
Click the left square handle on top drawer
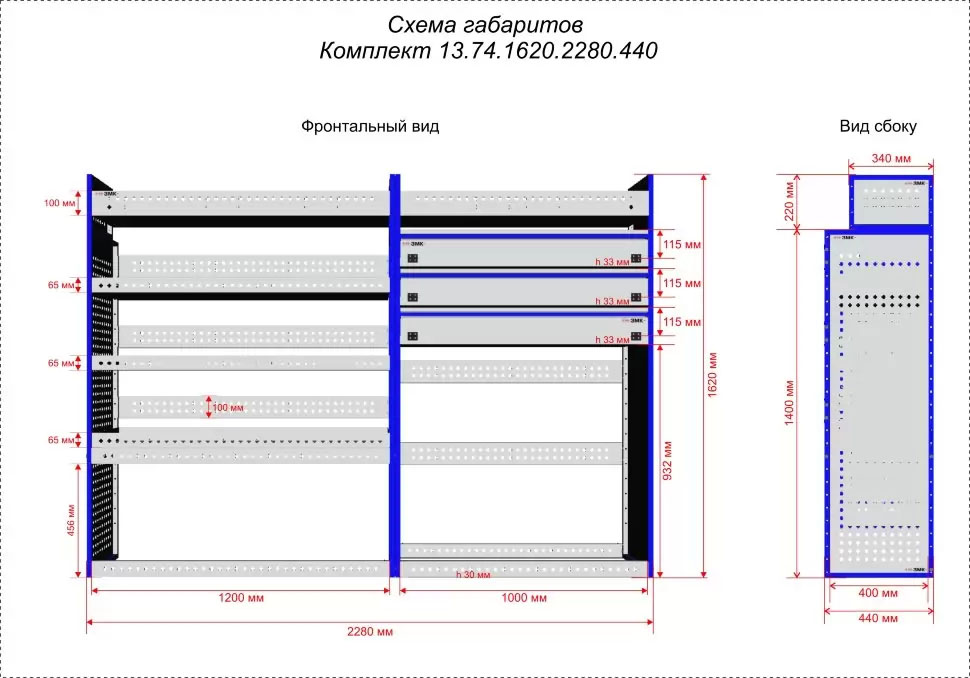[x=411, y=257]
